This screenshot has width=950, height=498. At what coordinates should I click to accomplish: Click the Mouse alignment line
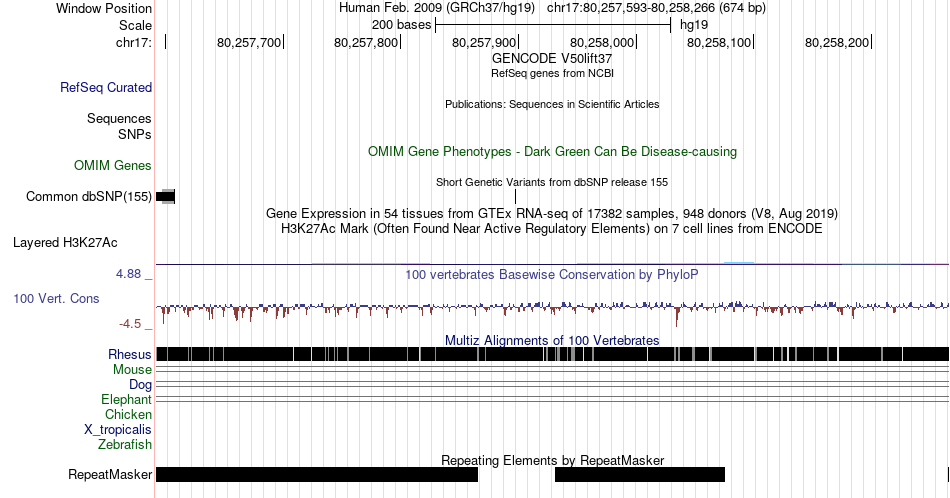click(552, 369)
